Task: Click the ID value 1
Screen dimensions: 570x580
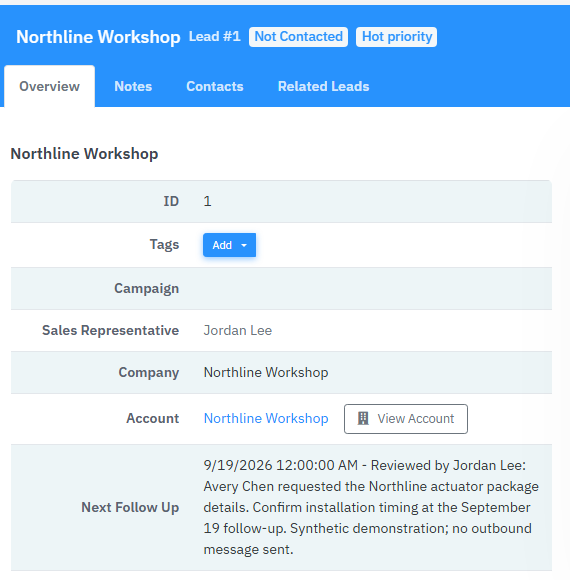Action: point(207,201)
